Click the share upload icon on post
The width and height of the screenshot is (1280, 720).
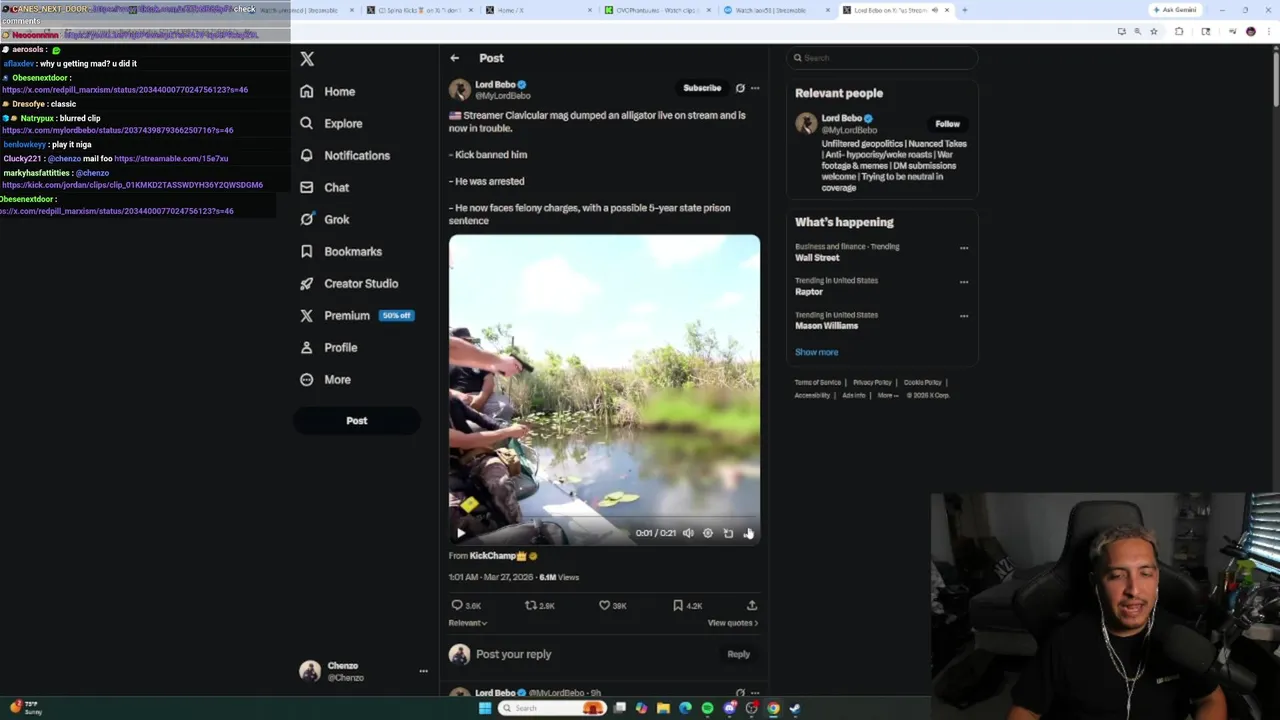point(752,605)
